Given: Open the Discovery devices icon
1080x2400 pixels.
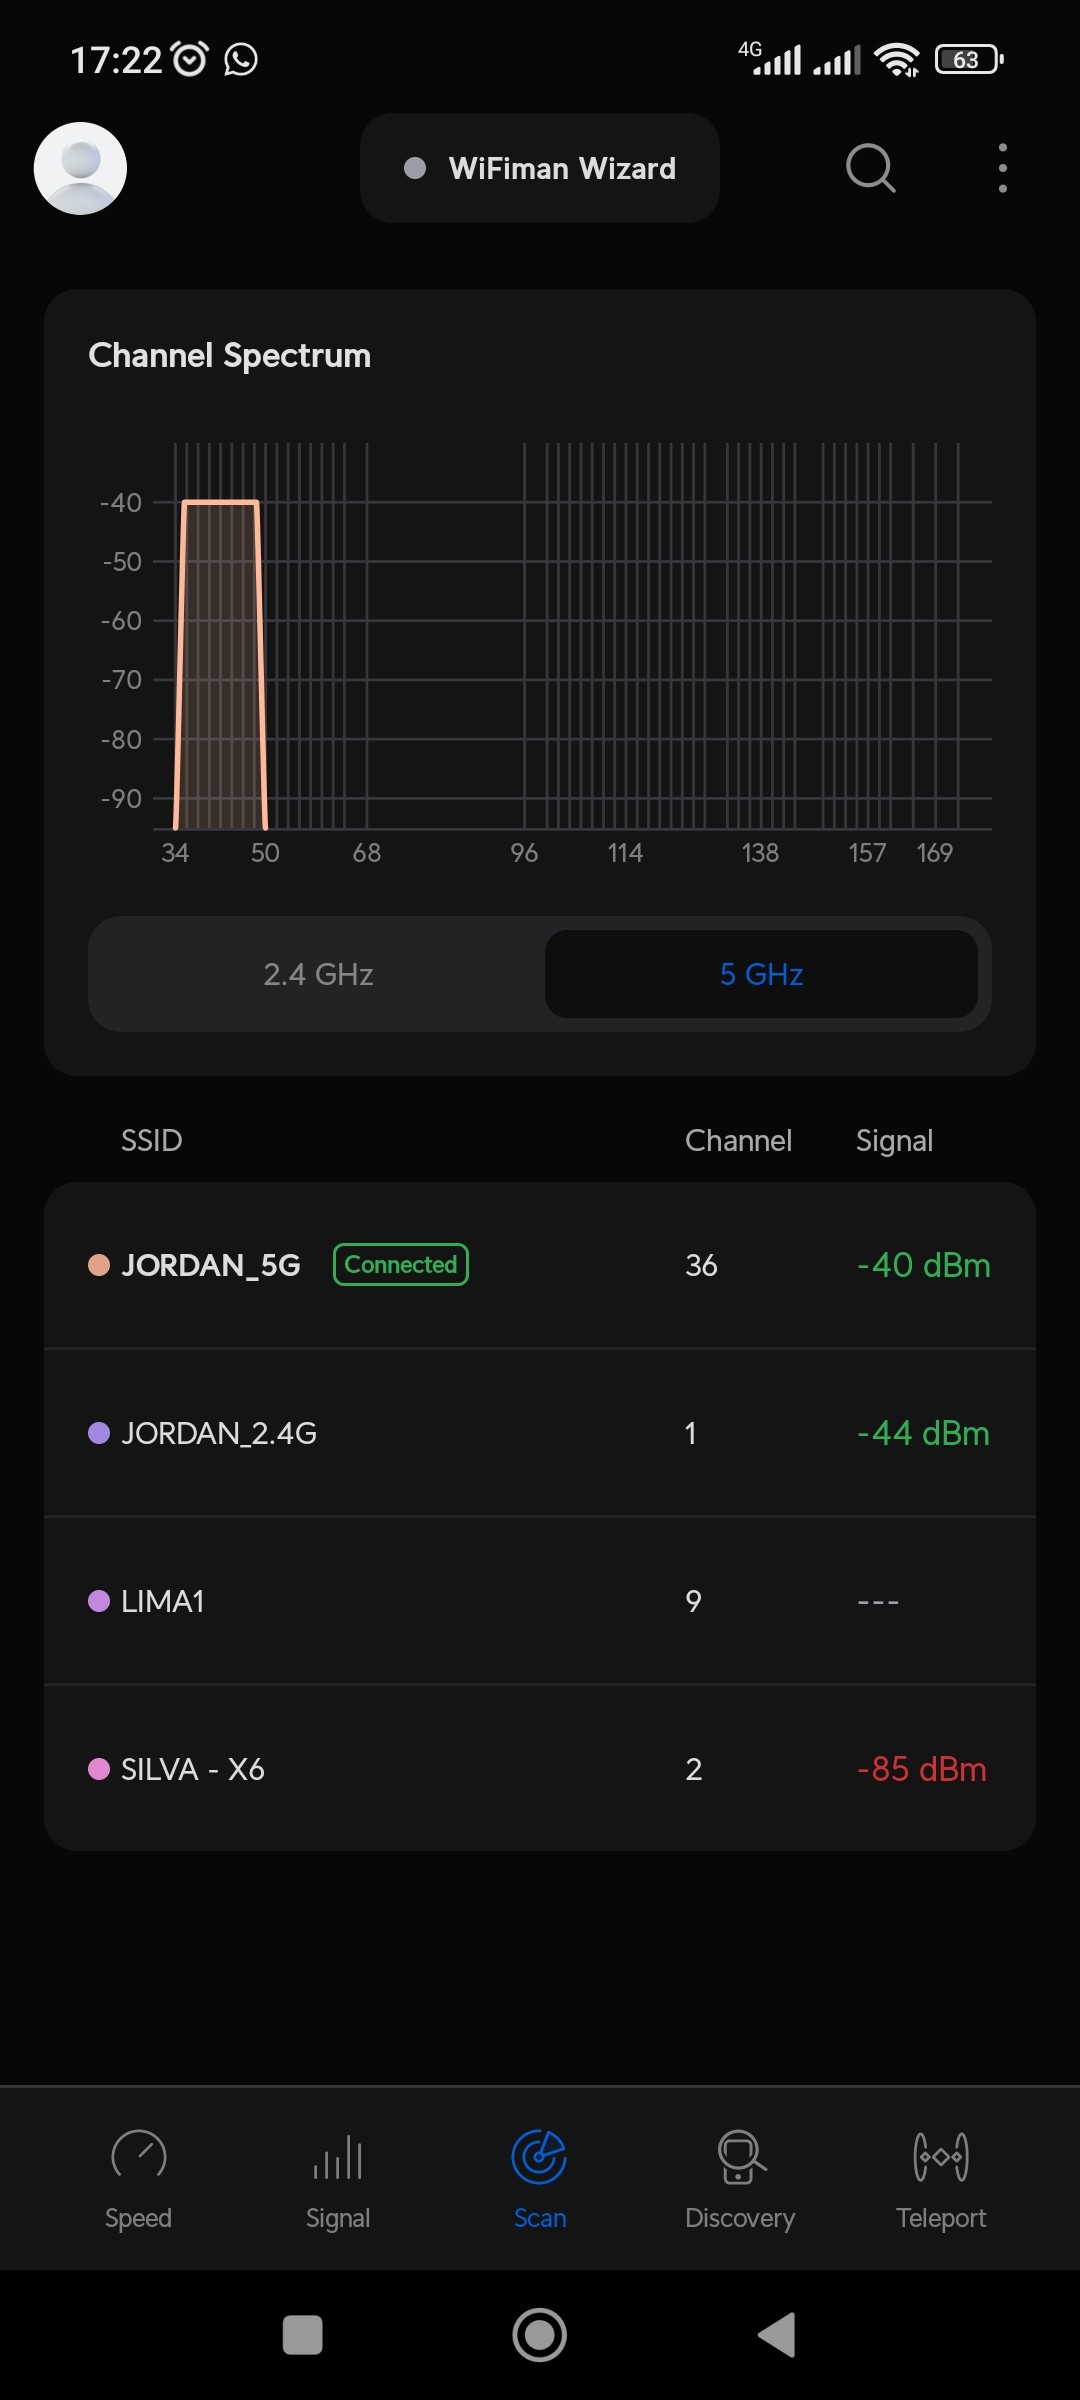Looking at the screenshot, I should 740,2156.
